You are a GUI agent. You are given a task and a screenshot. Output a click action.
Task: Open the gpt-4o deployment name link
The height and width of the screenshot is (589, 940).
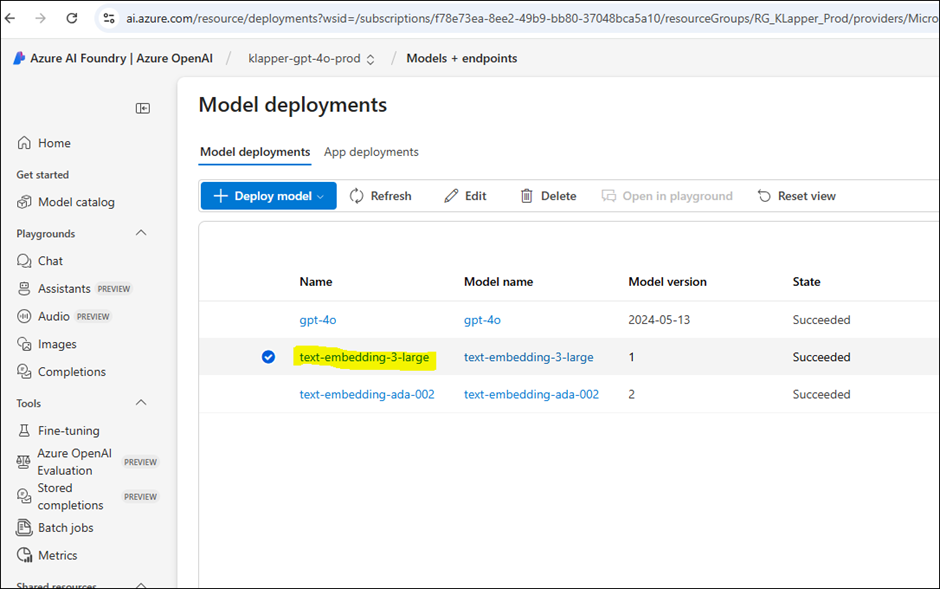[x=317, y=320]
